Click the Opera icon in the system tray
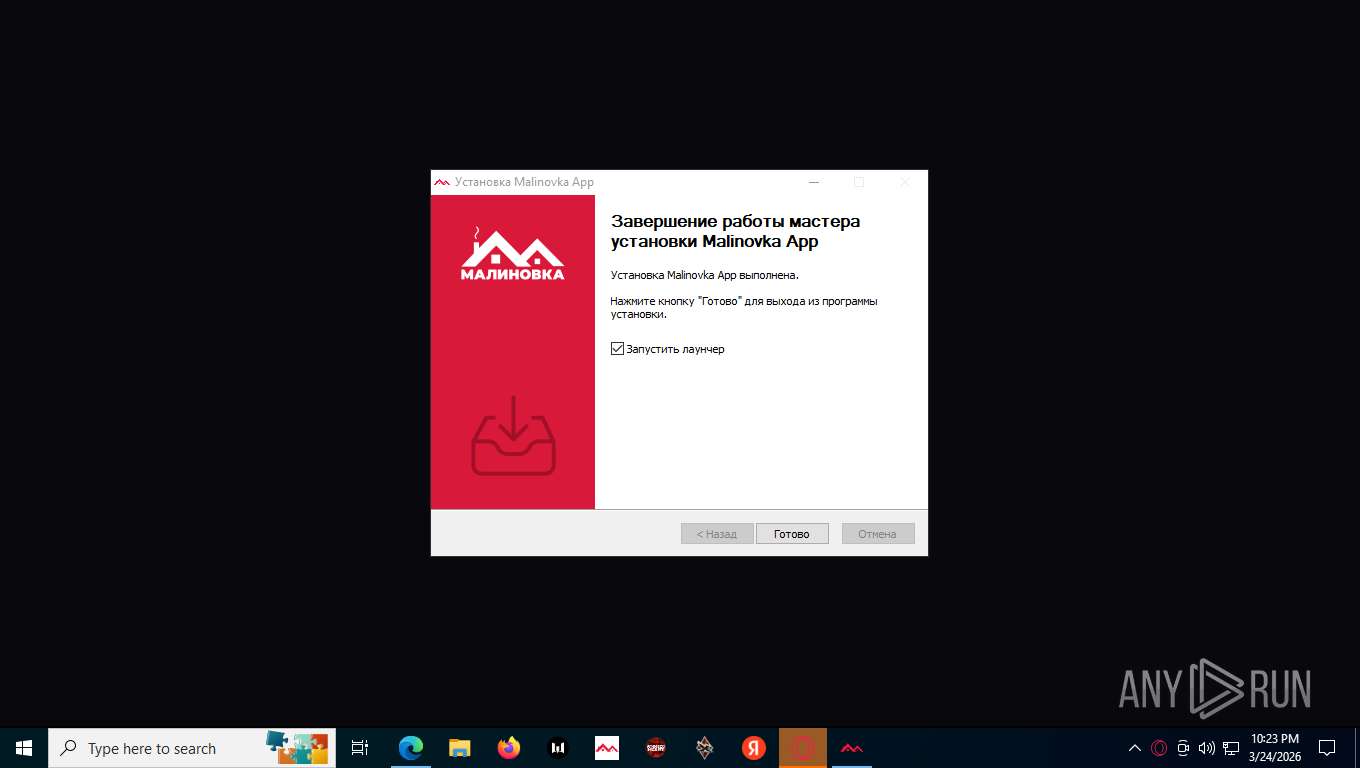The image size is (1360, 768). pos(1159,748)
